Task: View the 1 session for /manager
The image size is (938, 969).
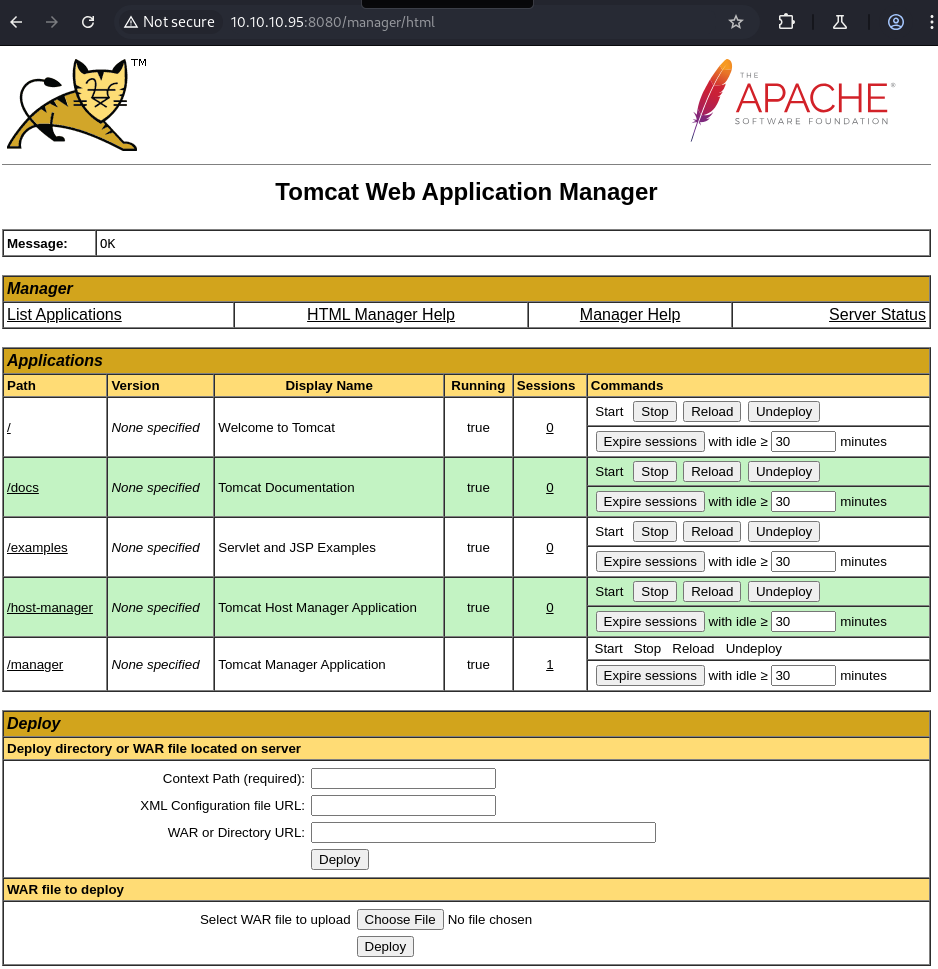Action: click(x=550, y=664)
